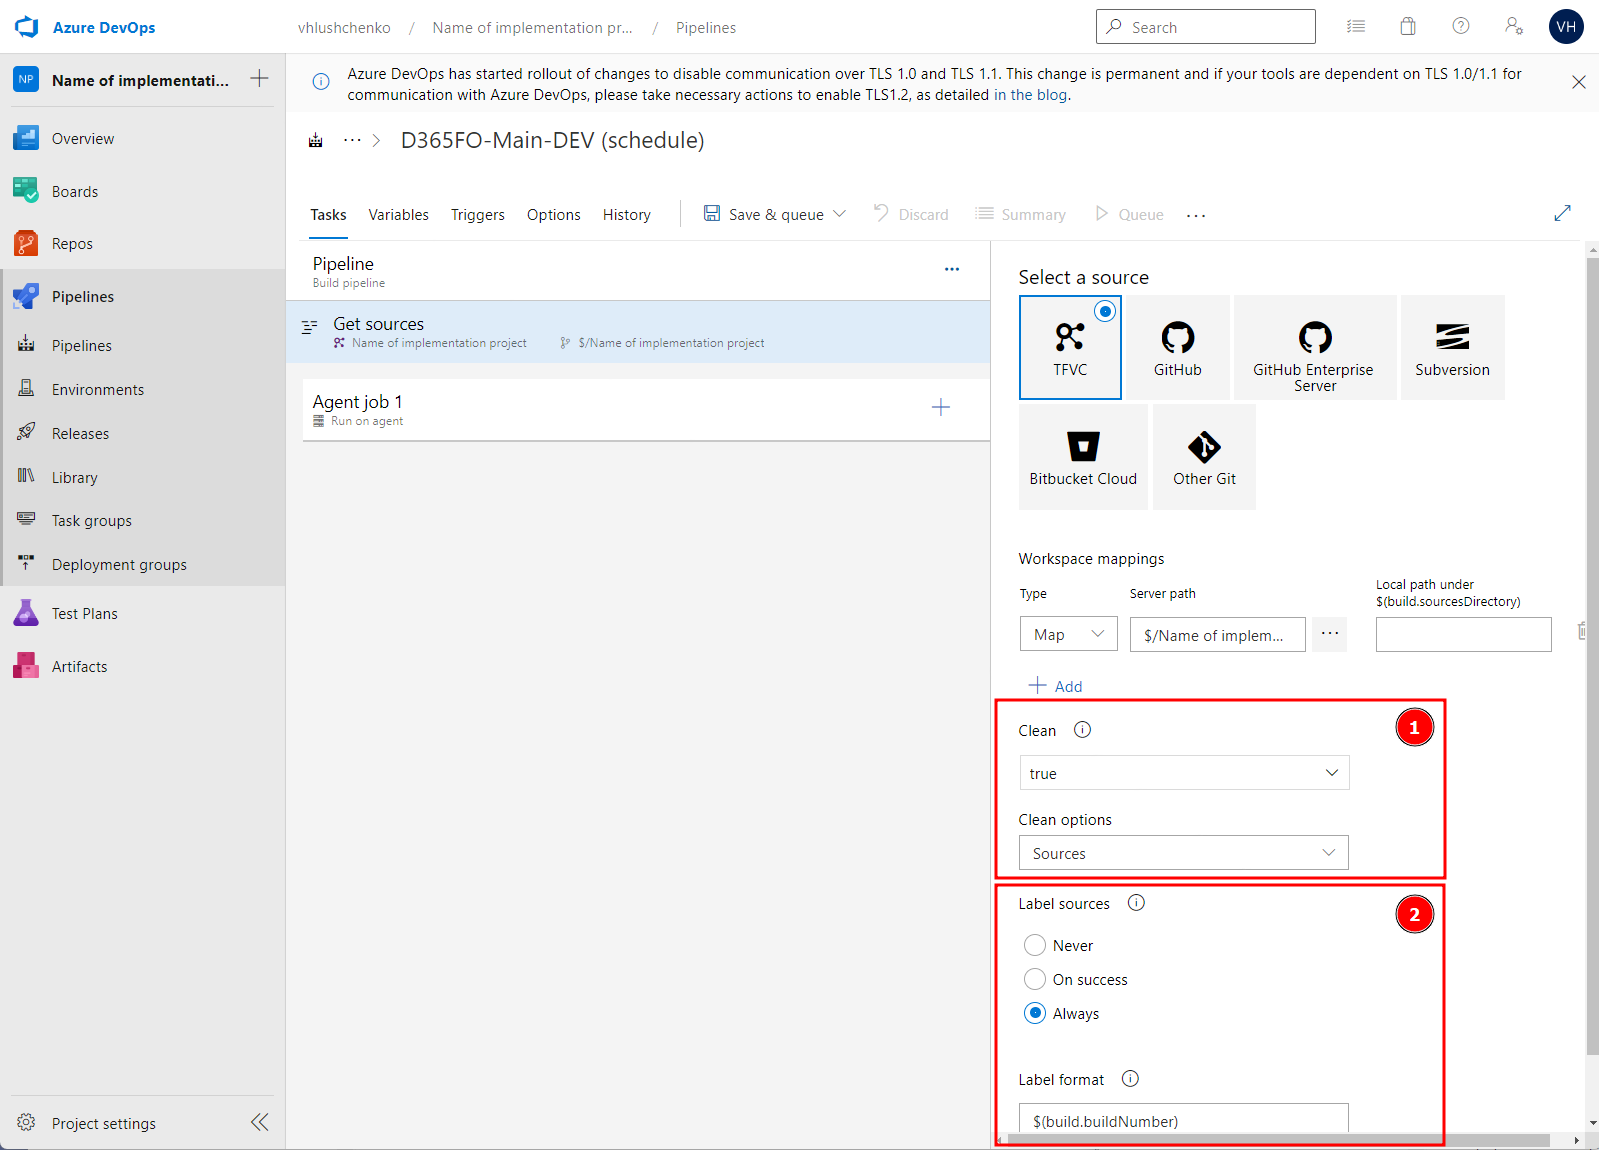Click the vertical scrollbar in source panel

[1591, 650]
